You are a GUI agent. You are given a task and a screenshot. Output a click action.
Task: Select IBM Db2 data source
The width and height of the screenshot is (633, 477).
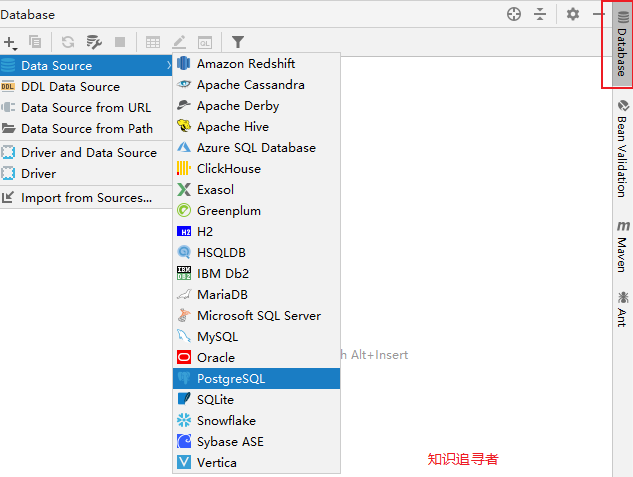(256, 274)
